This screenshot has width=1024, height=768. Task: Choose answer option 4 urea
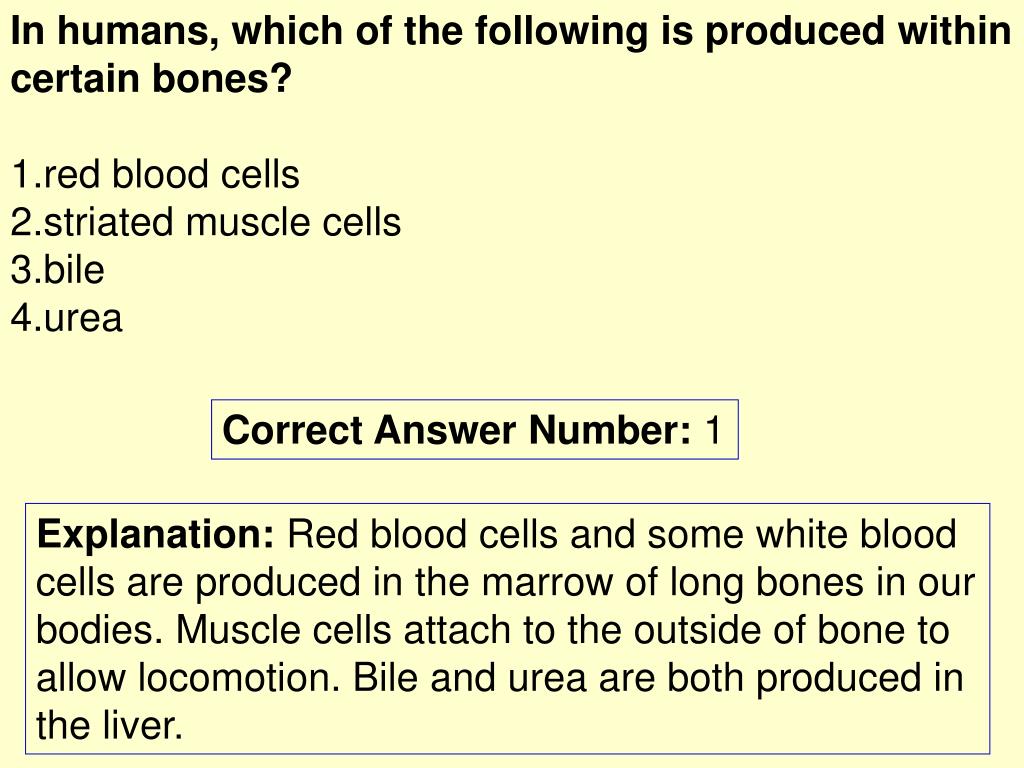tap(67, 318)
